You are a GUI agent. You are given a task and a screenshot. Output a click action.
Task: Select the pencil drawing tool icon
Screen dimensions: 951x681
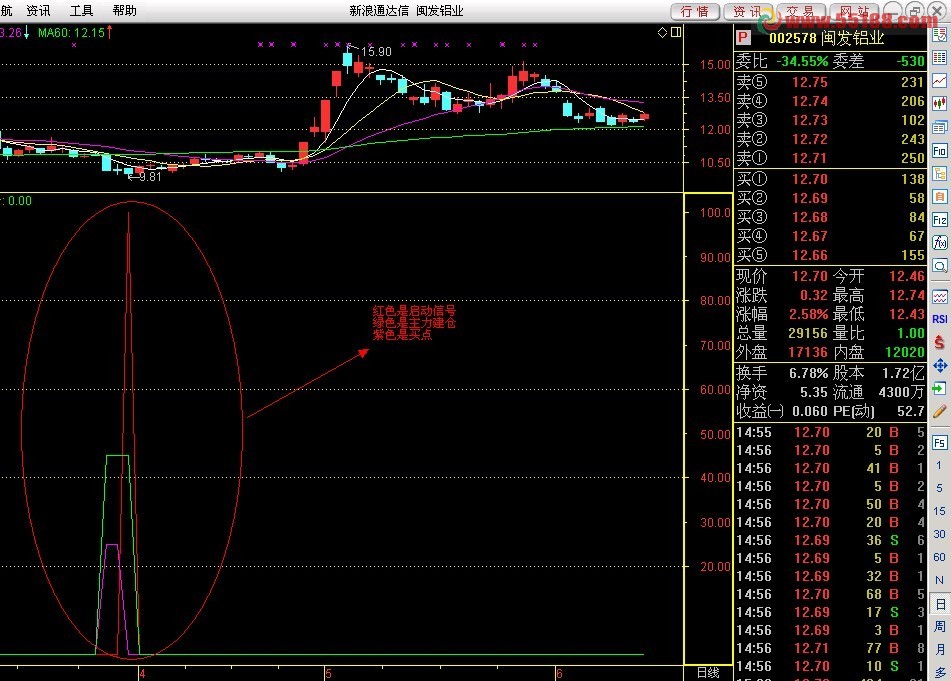939,411
